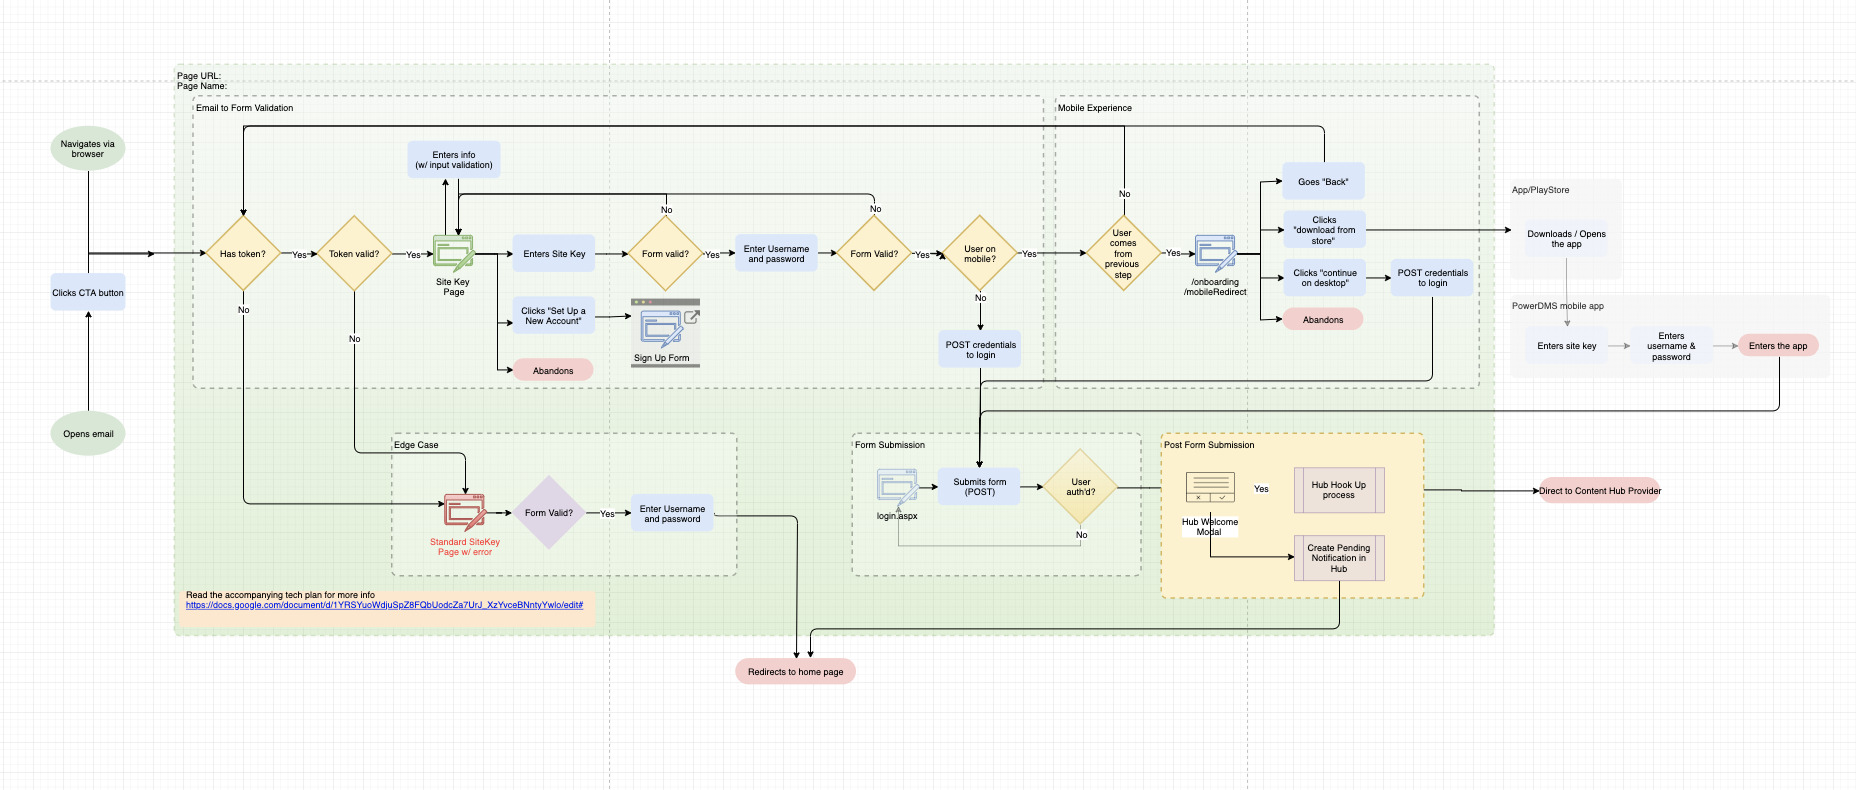This screenshot has height=790, width=1856.
Task: Select the red Standard SiteKey Page error icon
Action: 465,513
